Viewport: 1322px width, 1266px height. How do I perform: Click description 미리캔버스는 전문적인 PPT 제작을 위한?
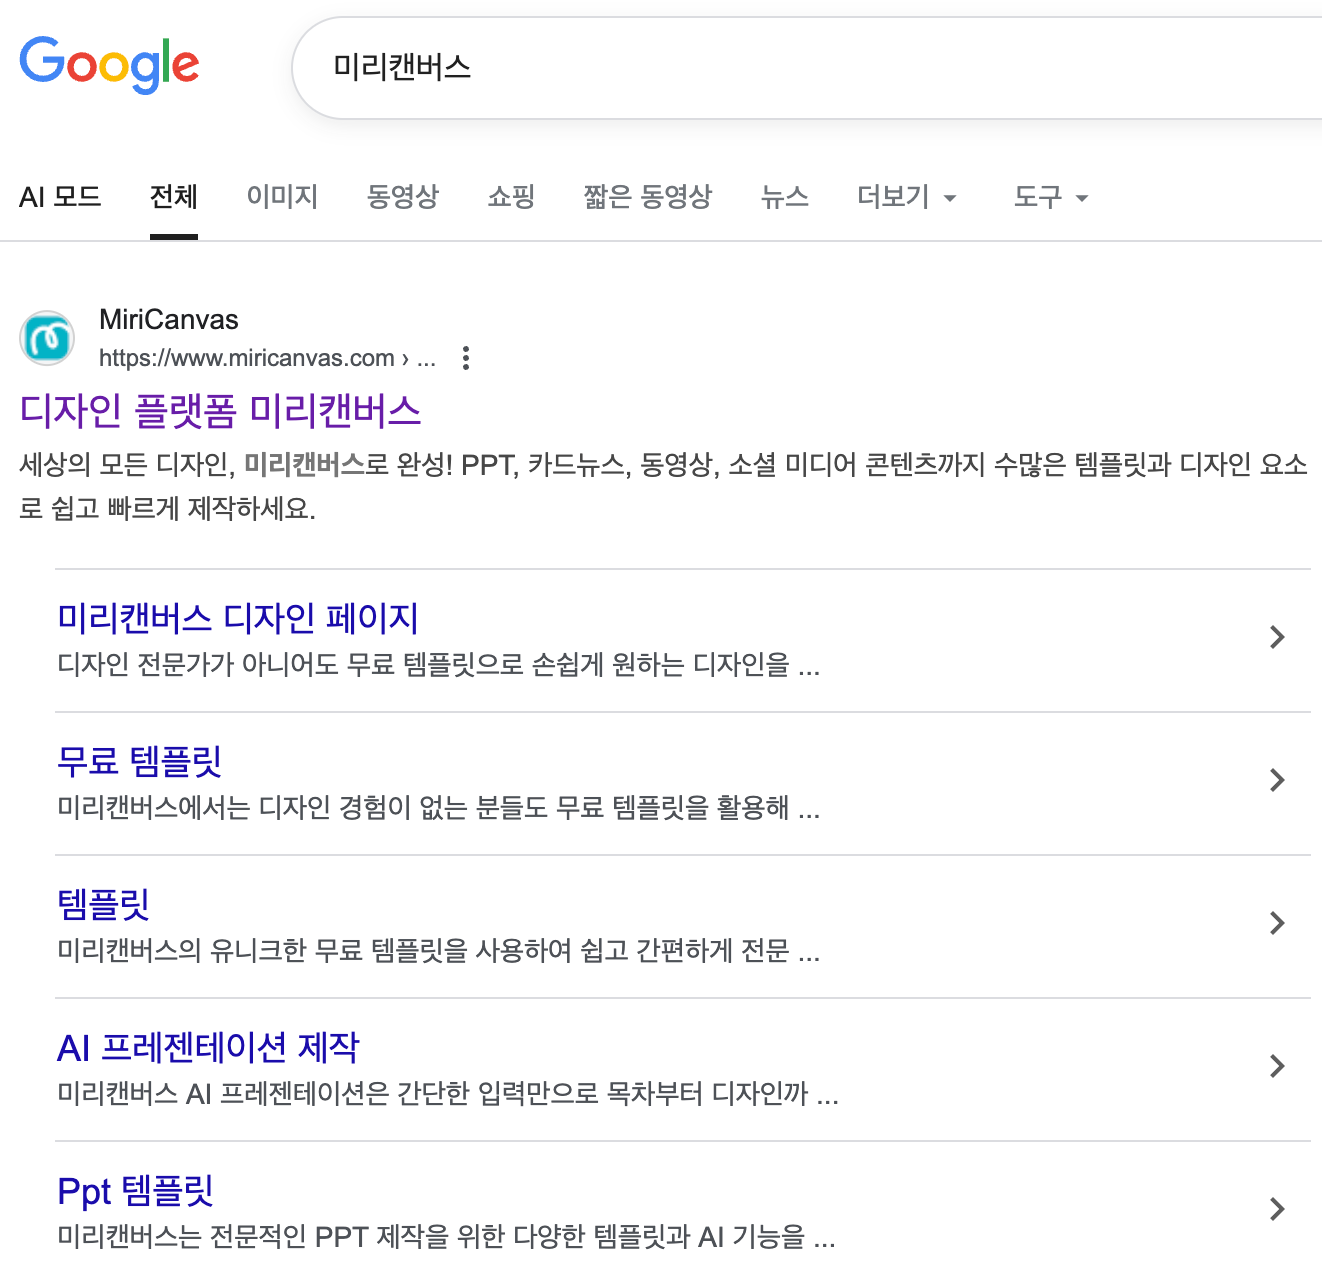(446, 1237)
